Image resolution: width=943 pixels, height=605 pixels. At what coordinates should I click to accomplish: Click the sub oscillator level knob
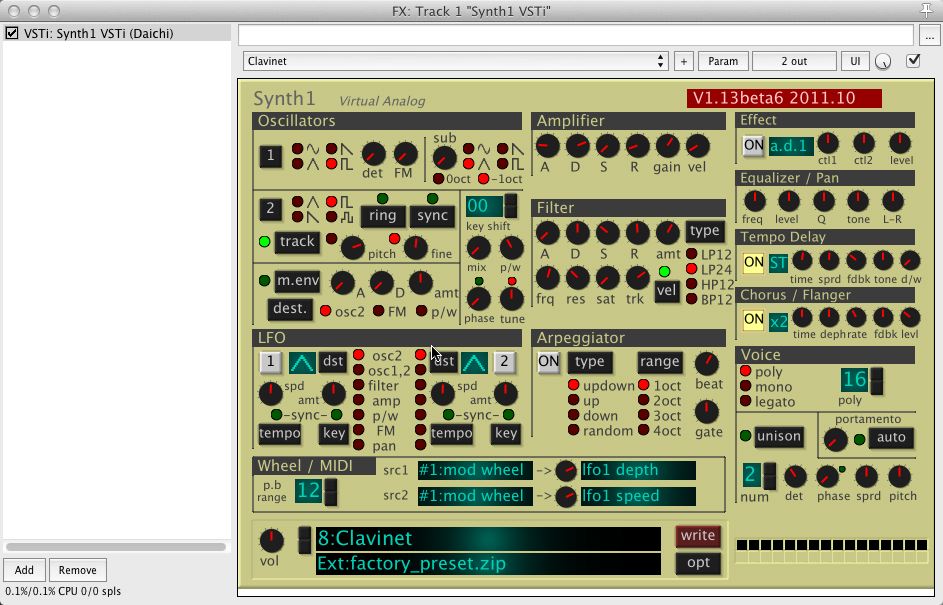pos(444,157)
